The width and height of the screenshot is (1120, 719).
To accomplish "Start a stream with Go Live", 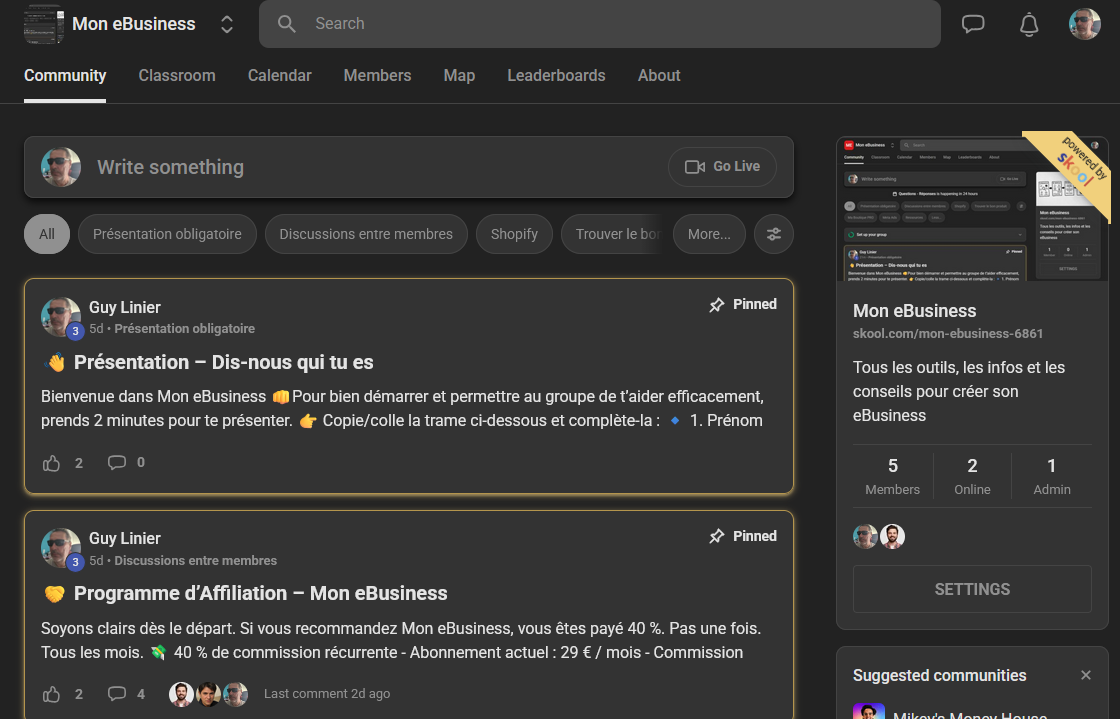I will 722,167.
